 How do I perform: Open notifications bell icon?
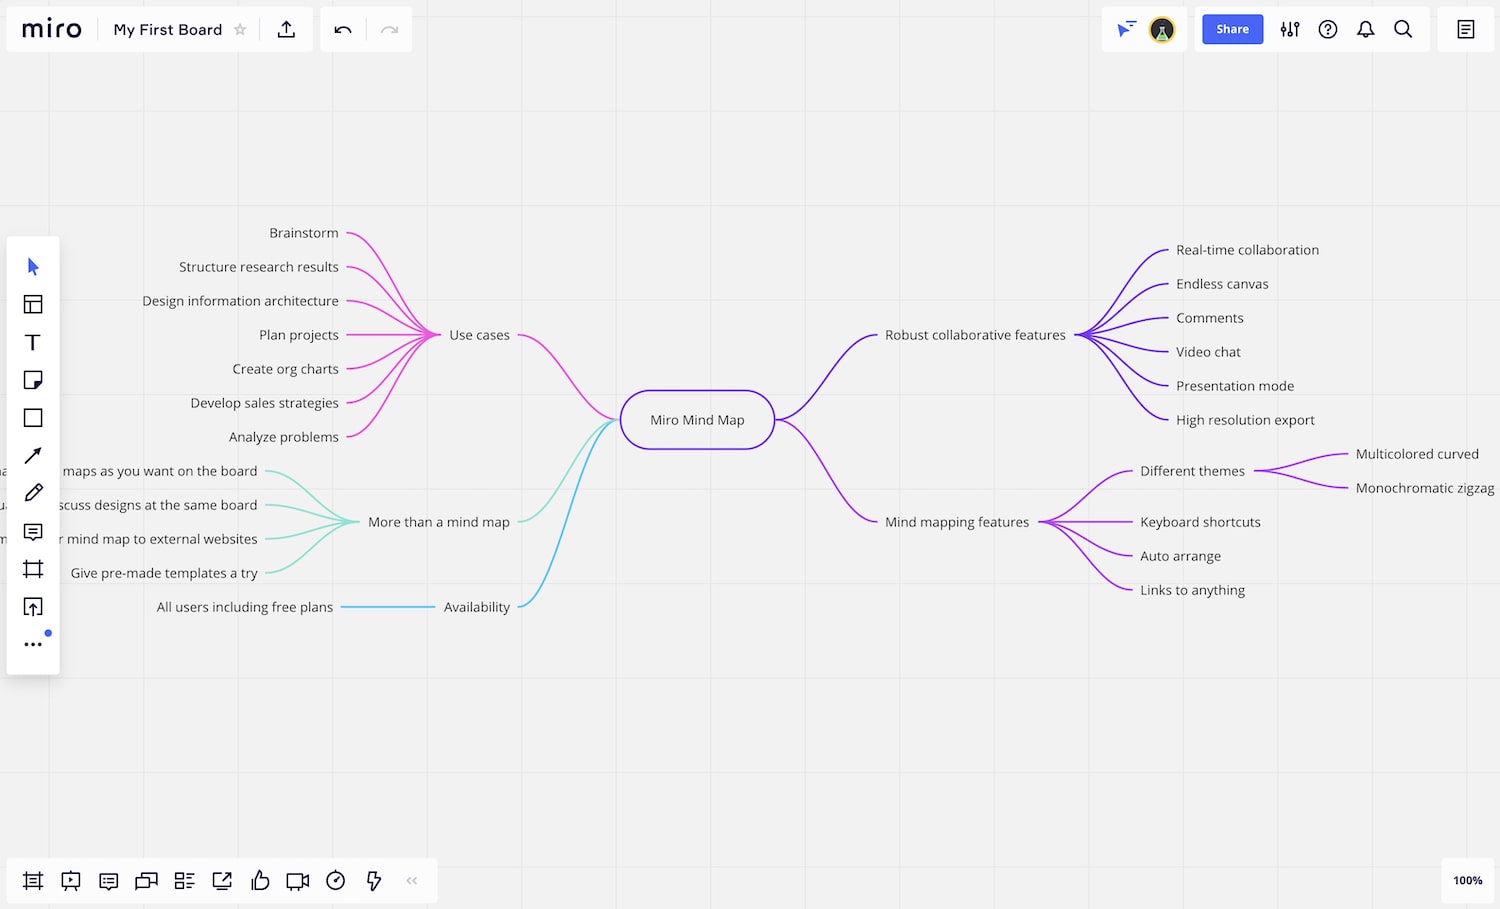point(1365,29)
